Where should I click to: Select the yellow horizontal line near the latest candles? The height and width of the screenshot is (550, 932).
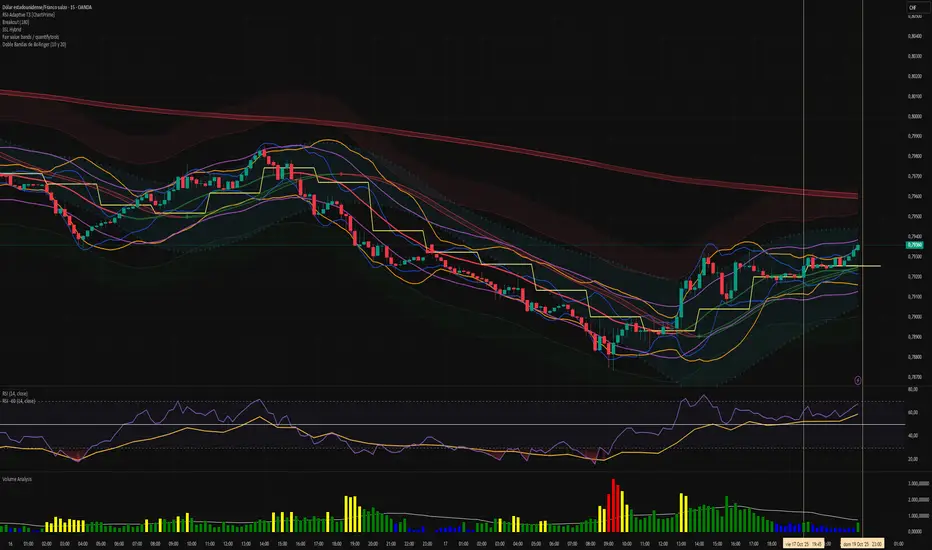click(868, 266)
